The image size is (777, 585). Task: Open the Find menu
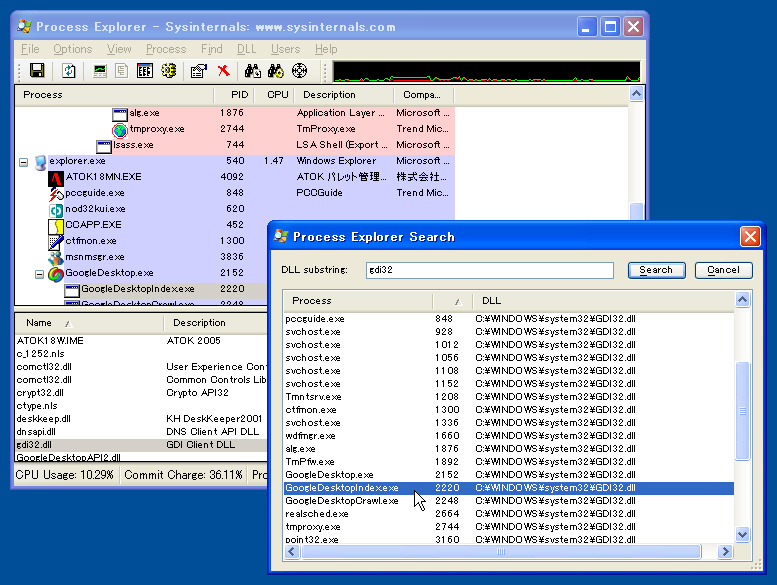point(212,49)
